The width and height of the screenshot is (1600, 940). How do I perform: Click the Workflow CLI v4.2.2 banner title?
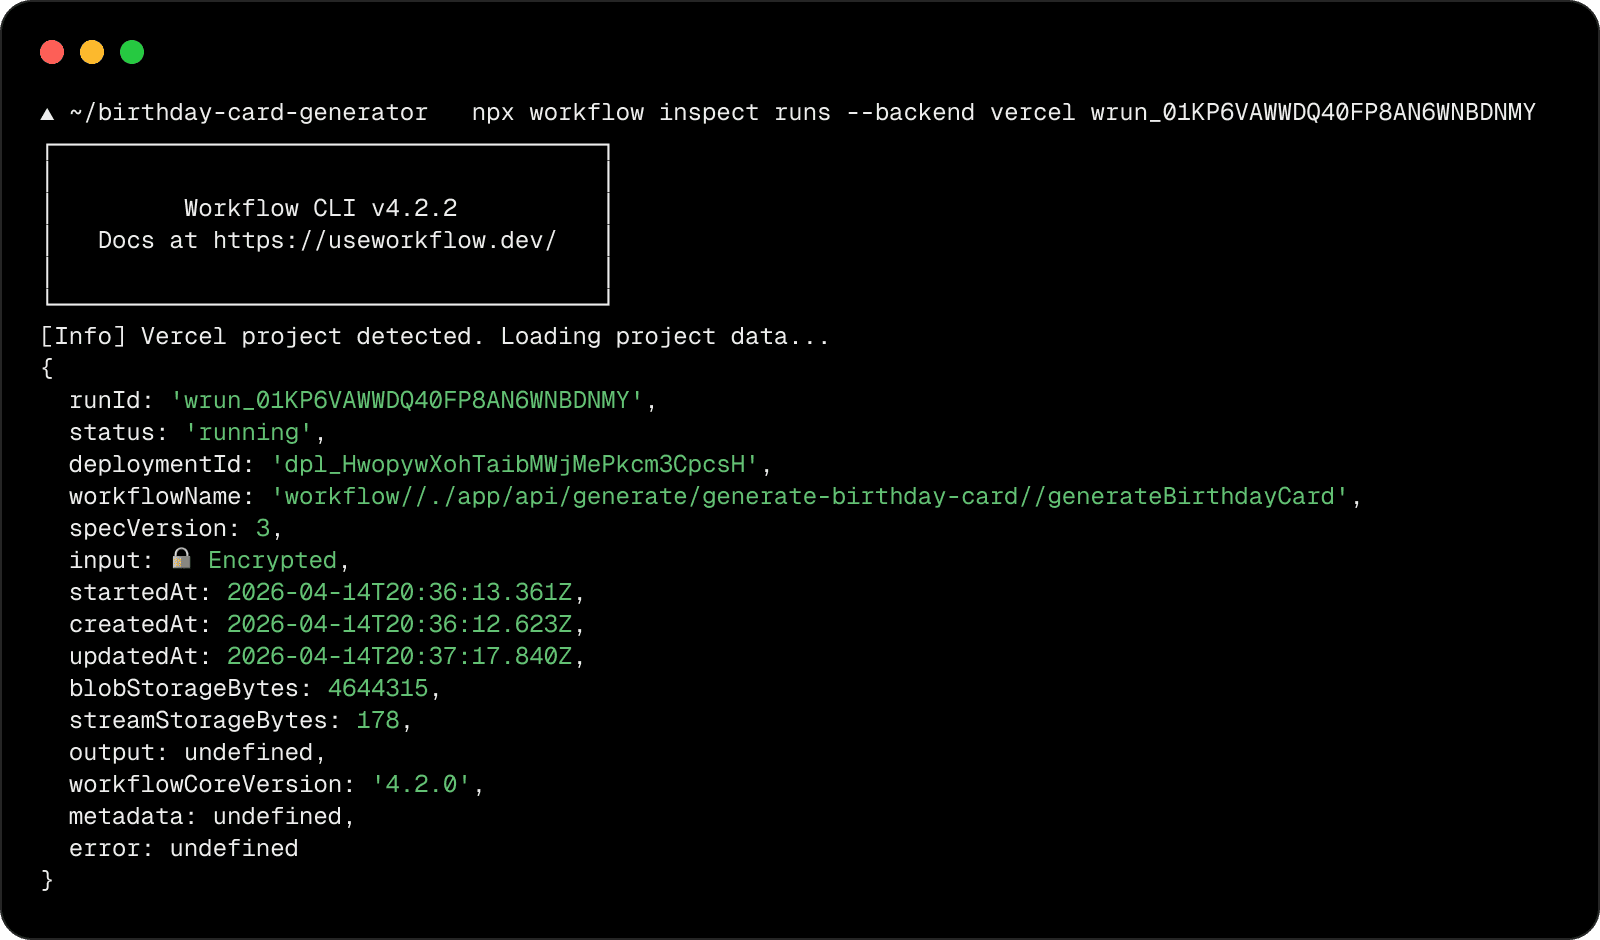coord(320,208)
